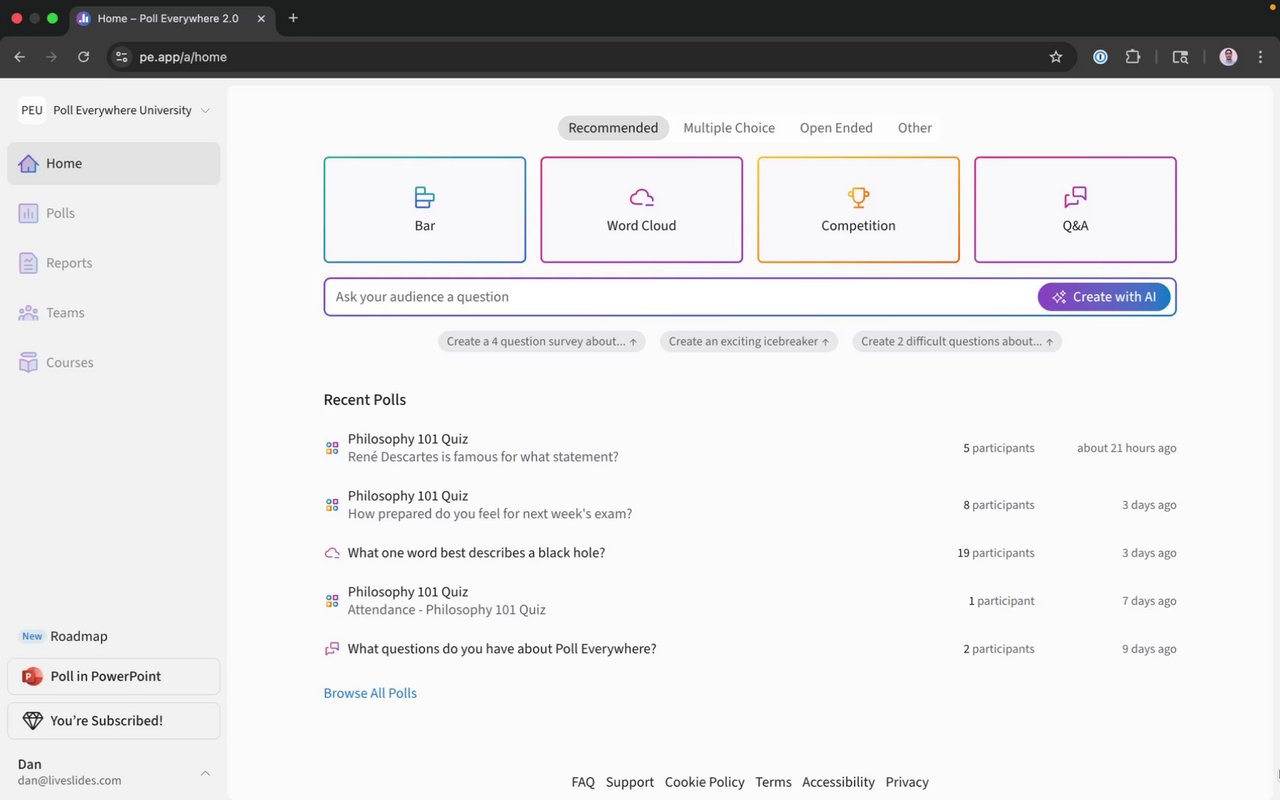Bookmark this page with the star icon
1280x800 pixels.
[x=1056, y=57]
